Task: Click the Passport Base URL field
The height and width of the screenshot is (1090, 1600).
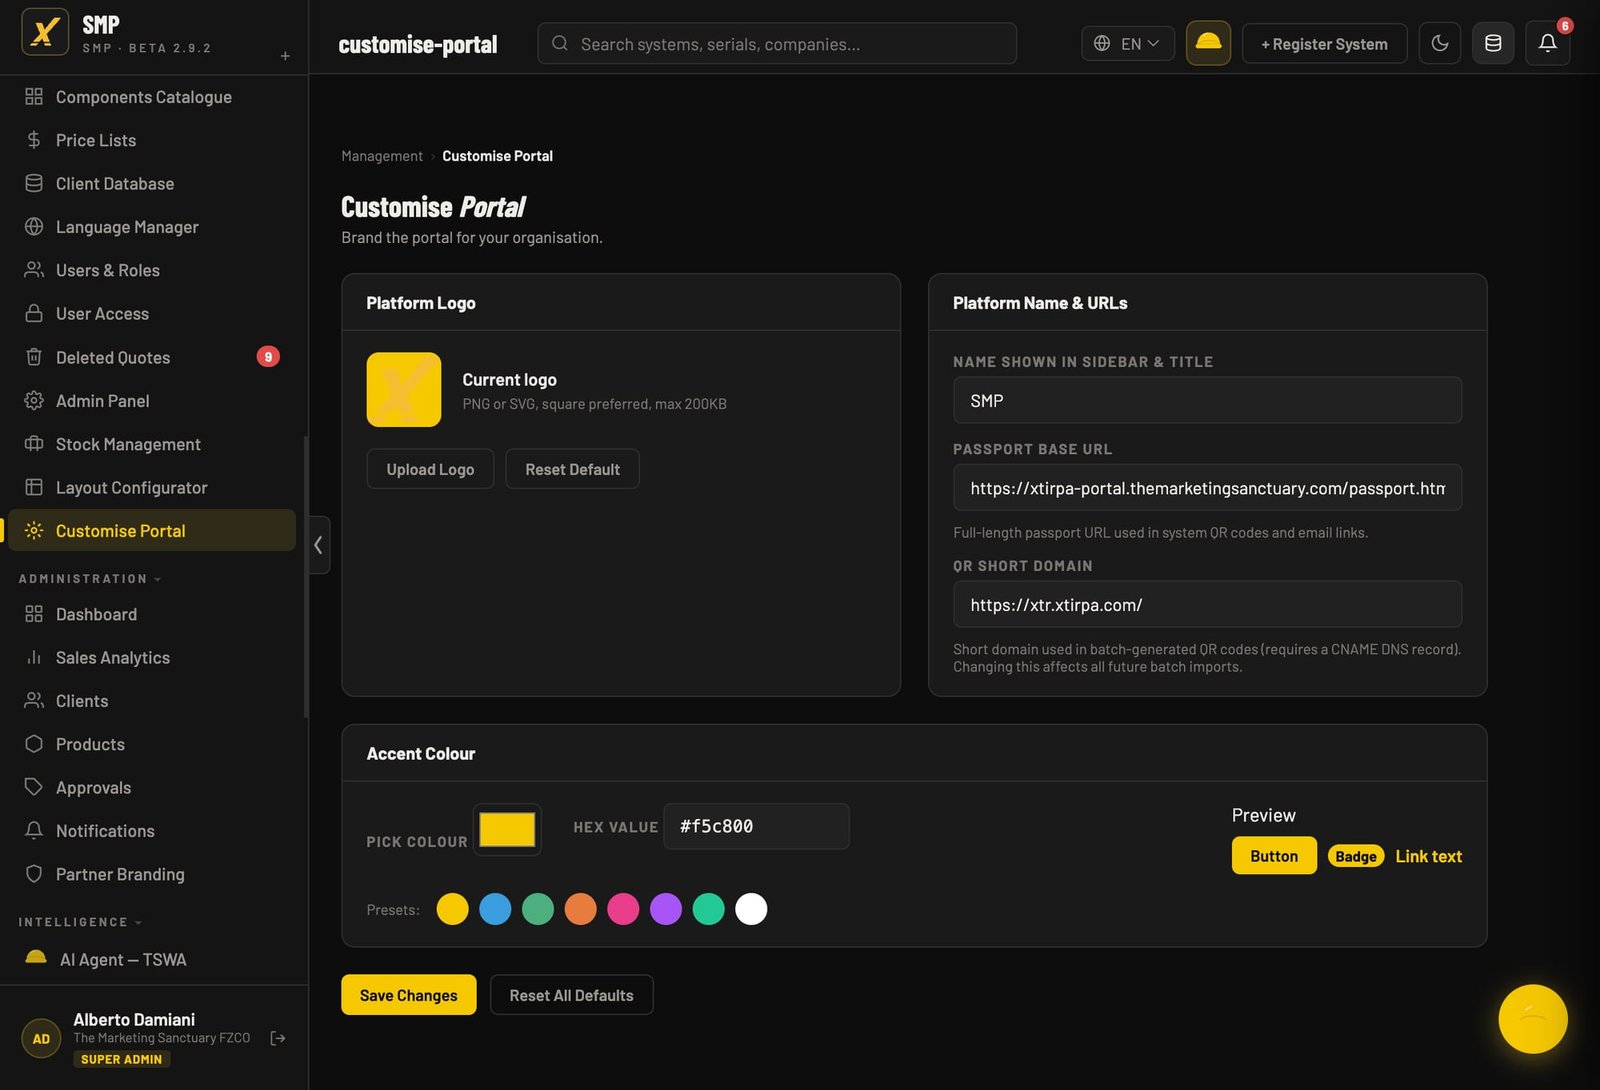Action: click(1207, 488)
